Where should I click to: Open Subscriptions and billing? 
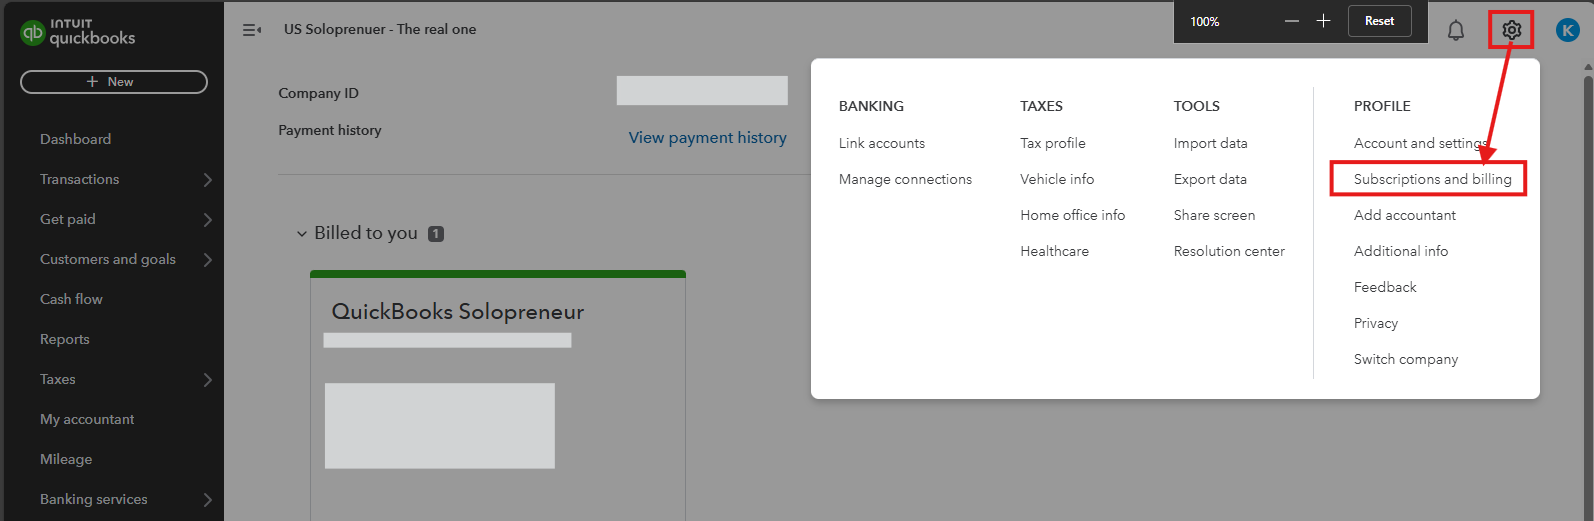1432,179
